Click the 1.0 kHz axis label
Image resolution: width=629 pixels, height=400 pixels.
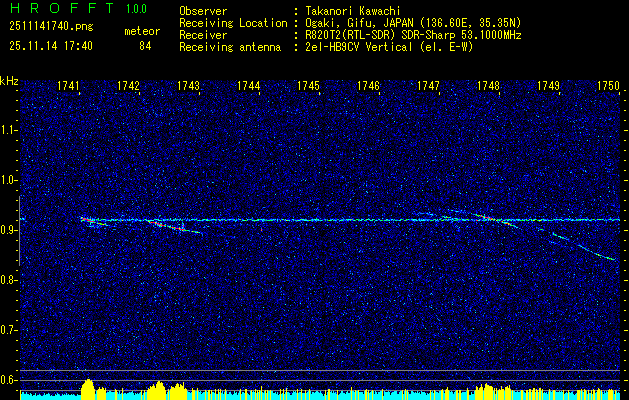pyautogui.click(x=8, y=181)
